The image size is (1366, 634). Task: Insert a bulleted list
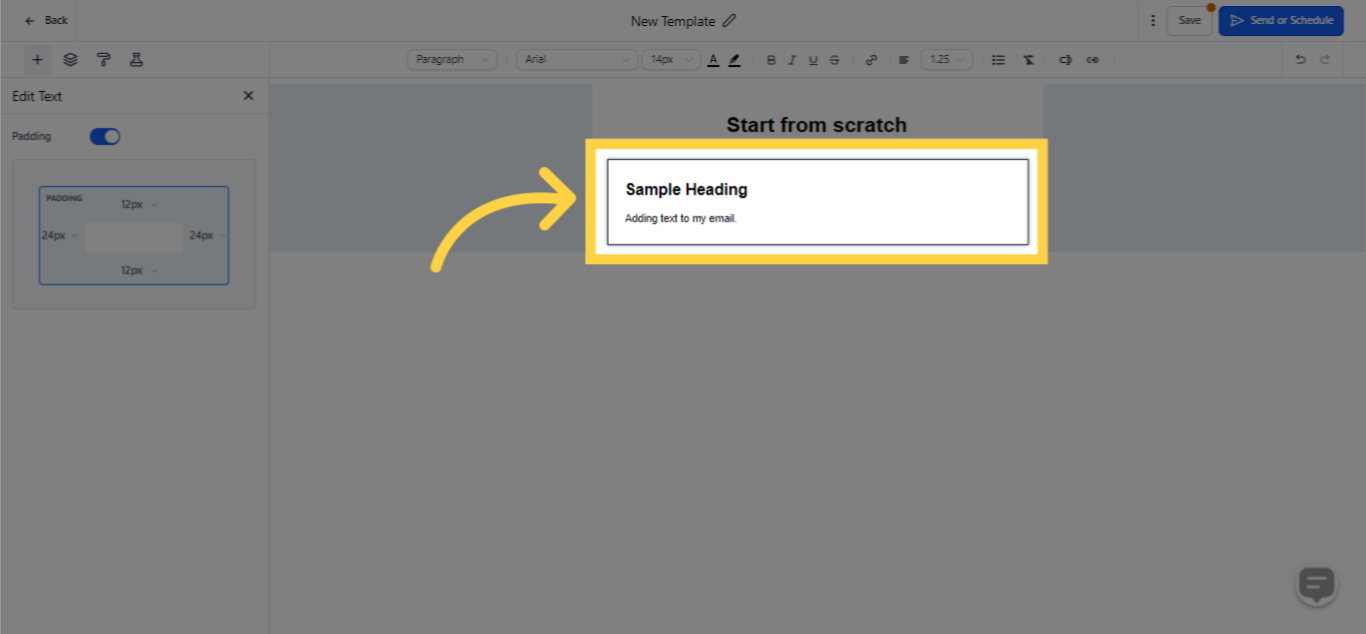[998, 60]
